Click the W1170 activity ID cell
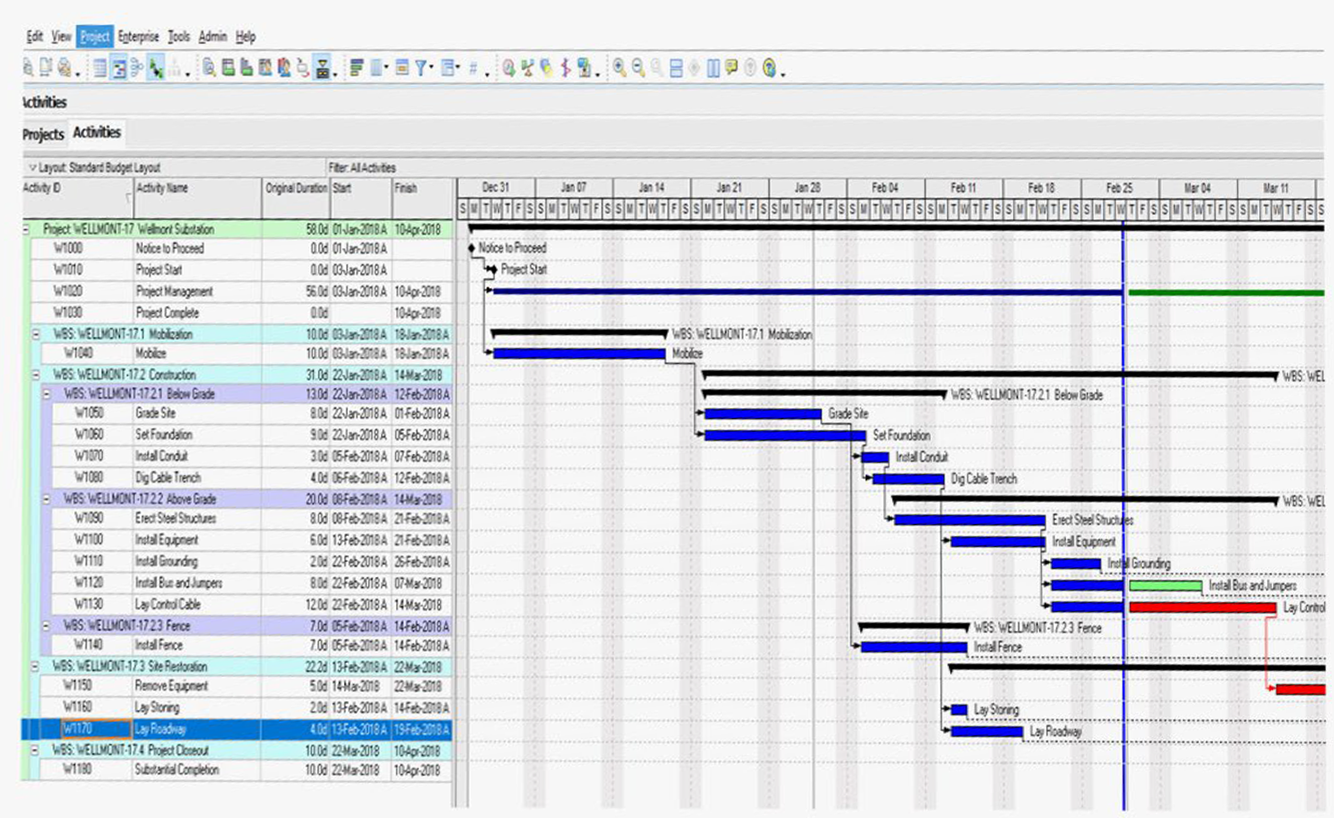Image resolution: width=1334 pixels, height=818 pixels. click(x=96, y=729)
